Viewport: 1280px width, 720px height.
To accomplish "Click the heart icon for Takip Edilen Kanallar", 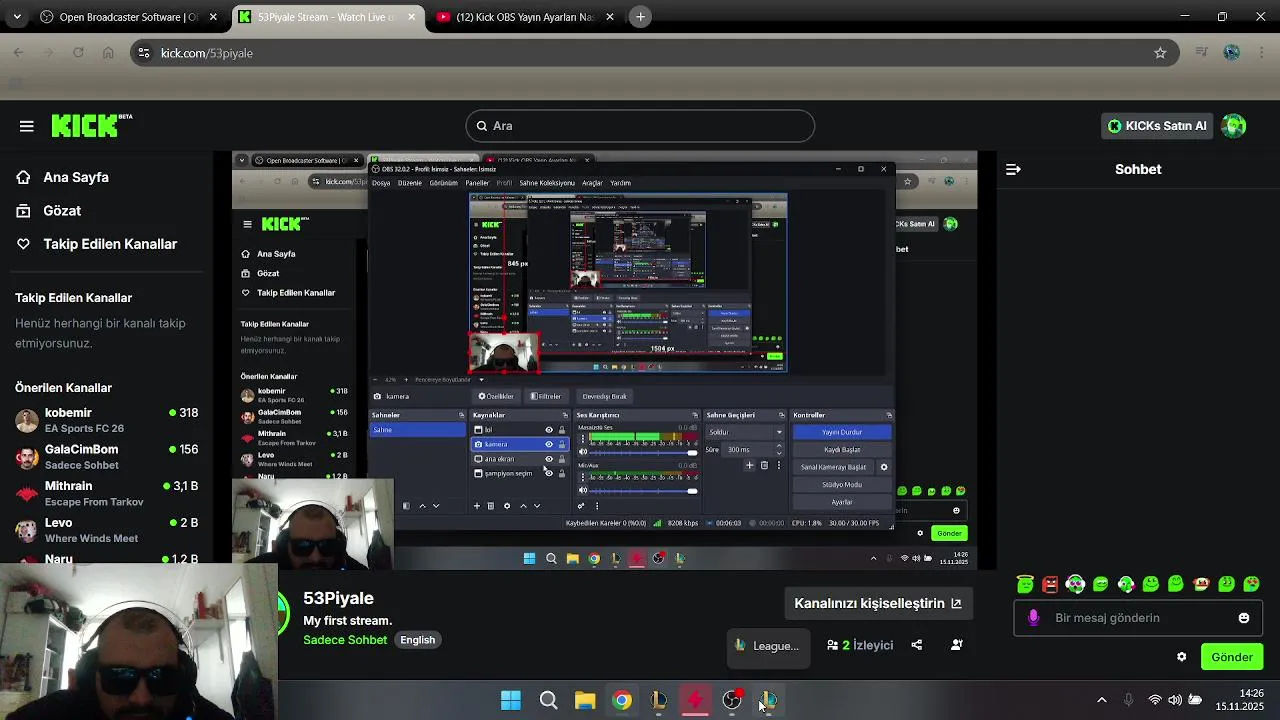I will (23, 244).
